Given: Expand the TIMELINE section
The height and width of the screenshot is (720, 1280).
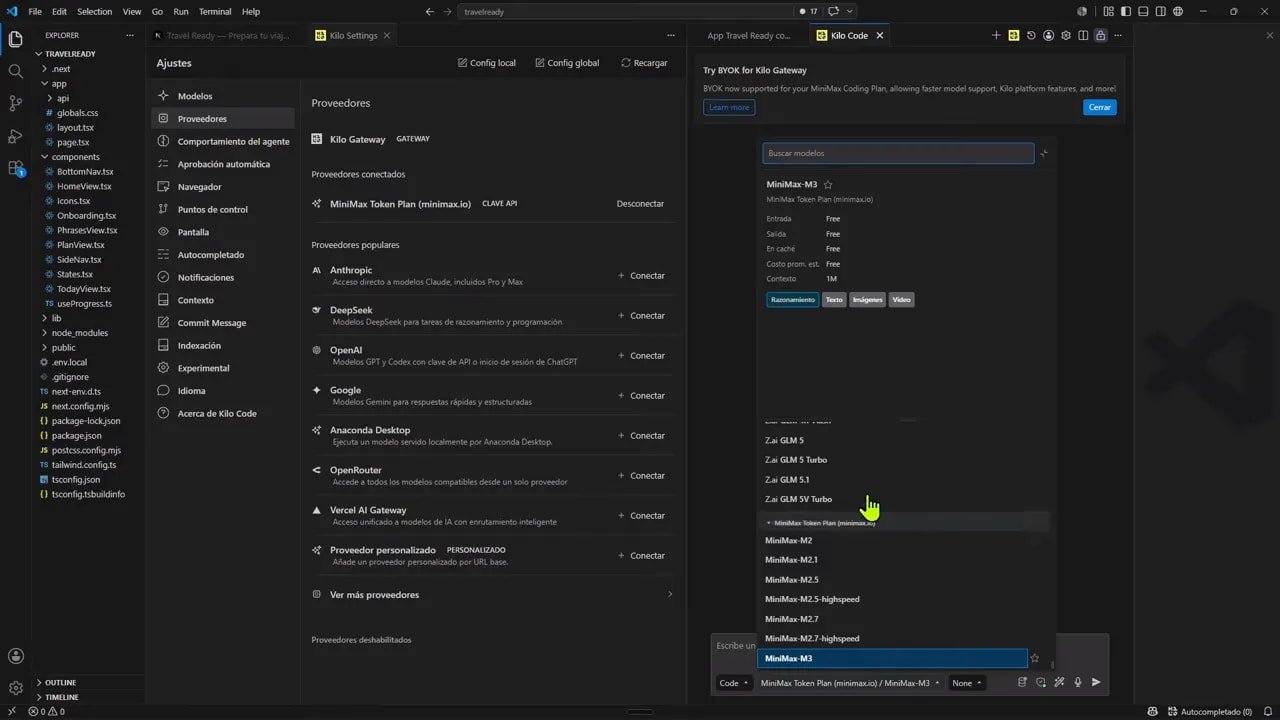Looking at the screenshot, I should tap(61, 697).
